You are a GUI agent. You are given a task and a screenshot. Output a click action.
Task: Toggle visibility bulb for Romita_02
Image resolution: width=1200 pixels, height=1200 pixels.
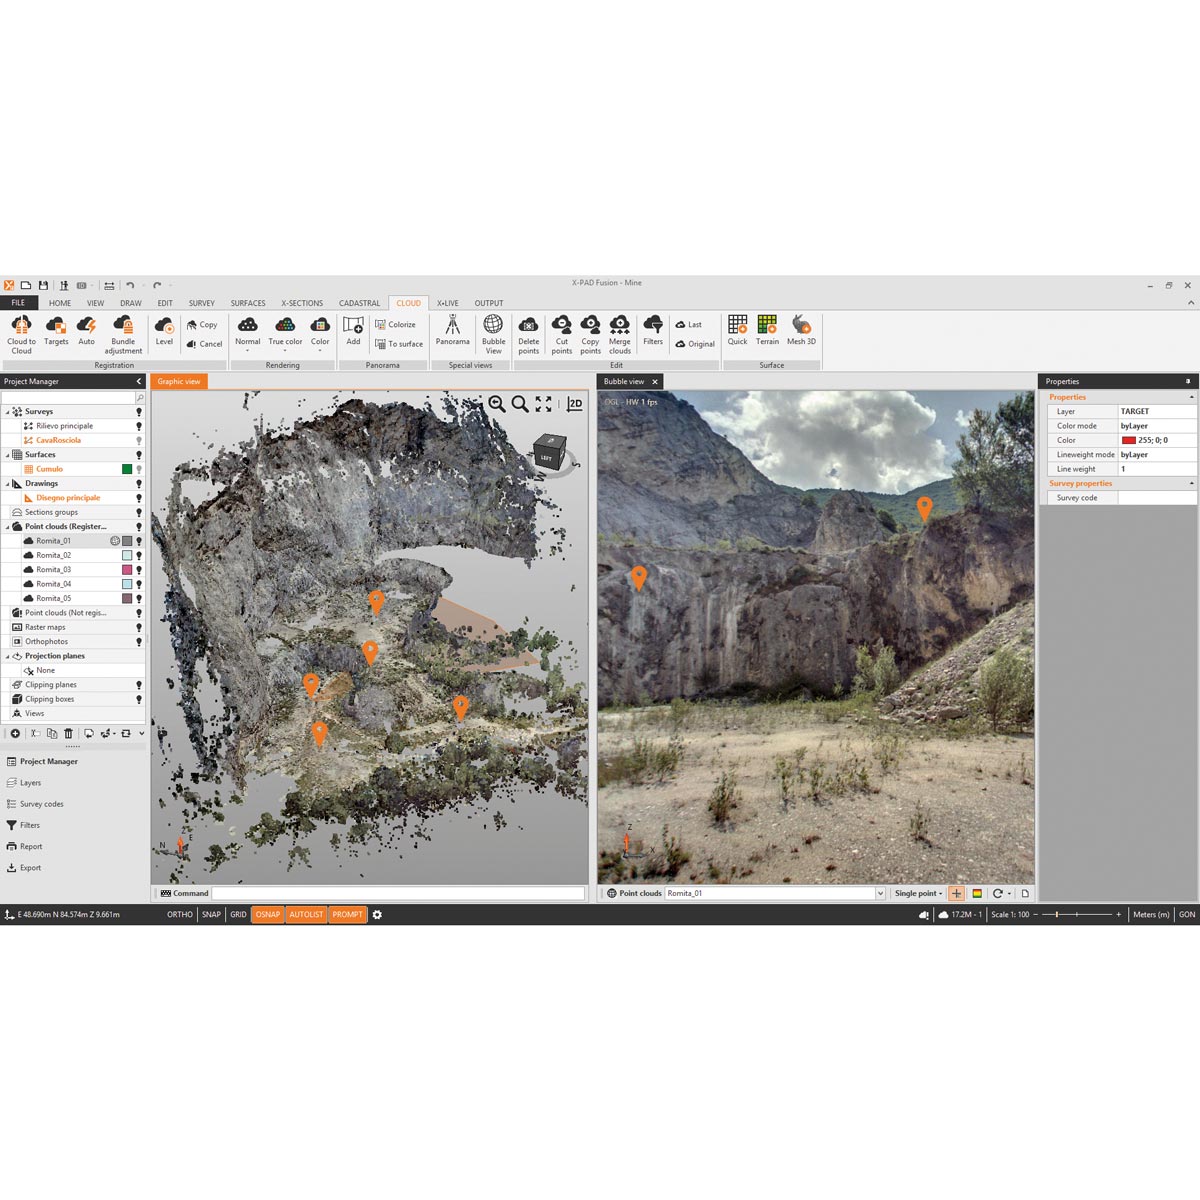click(x=139, y=555)
